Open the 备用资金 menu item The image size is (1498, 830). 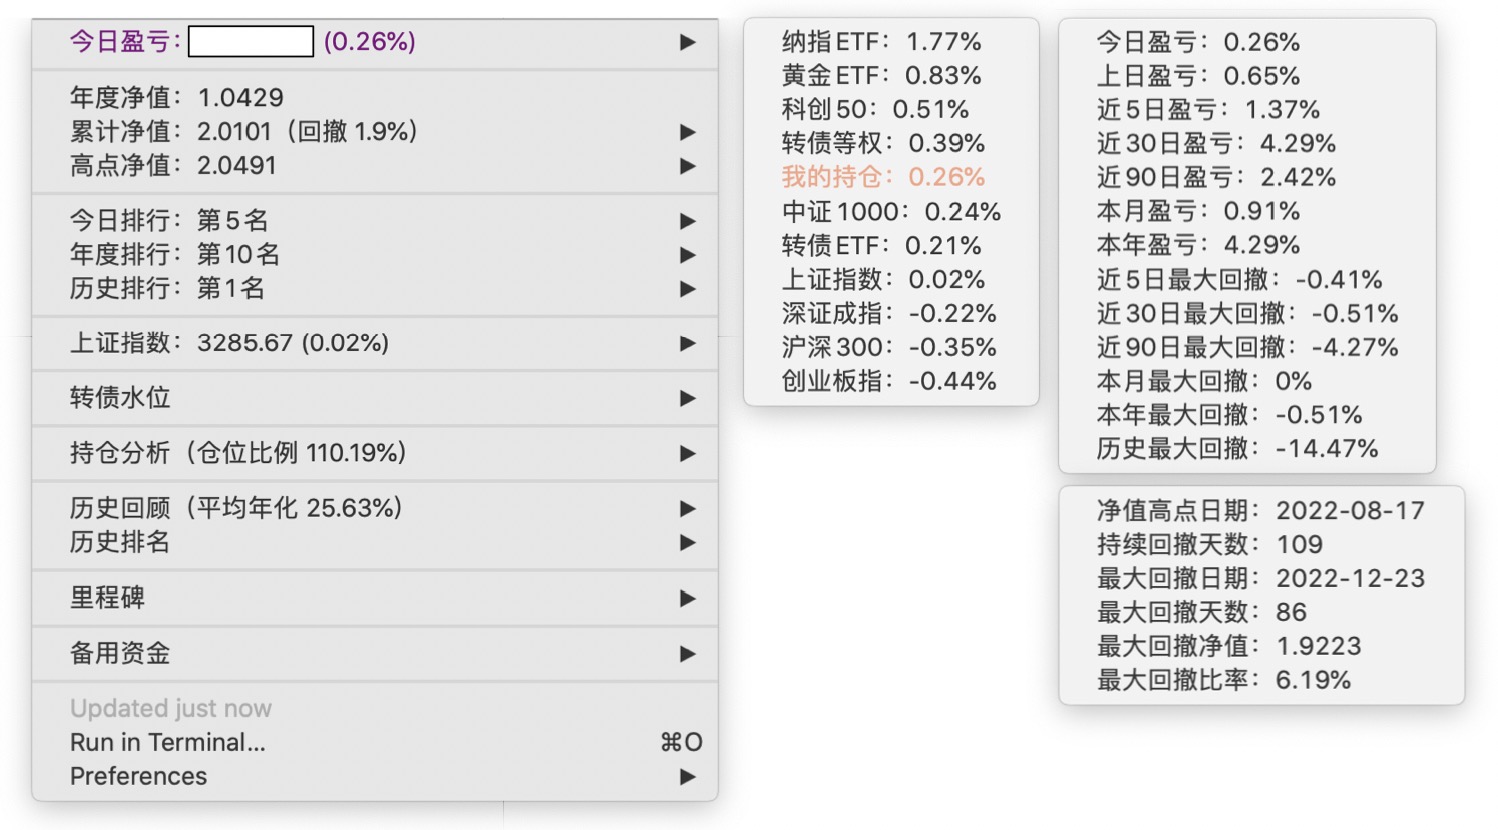[x=120, y=654]
